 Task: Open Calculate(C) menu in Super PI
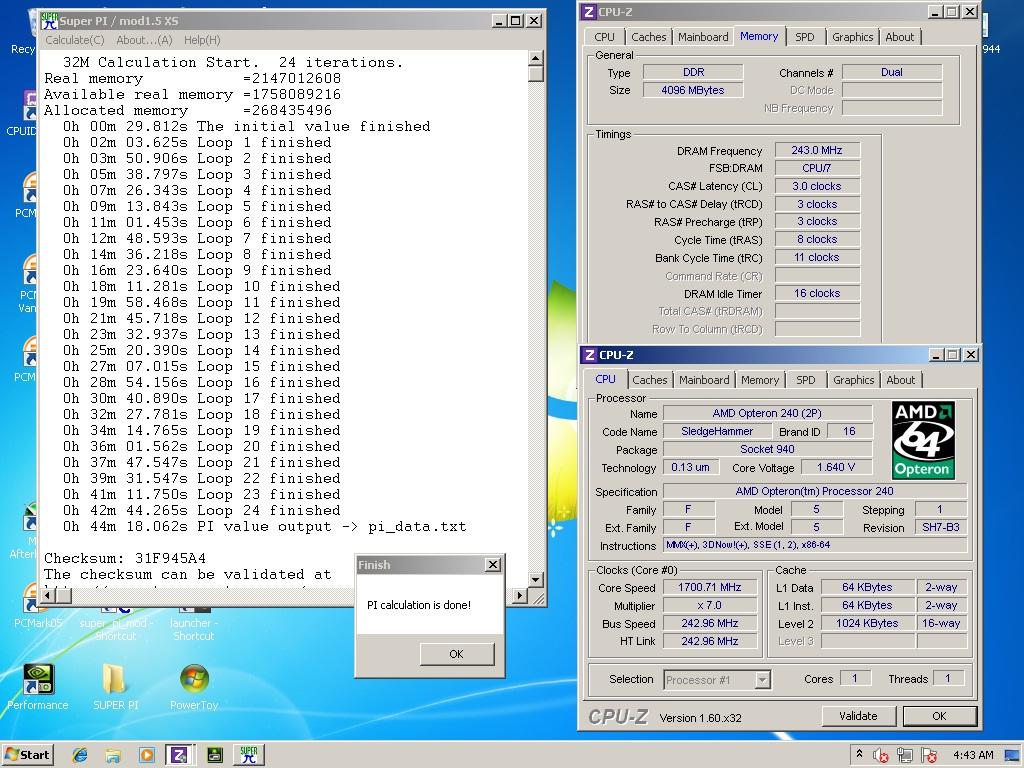(x=74, y=40)
